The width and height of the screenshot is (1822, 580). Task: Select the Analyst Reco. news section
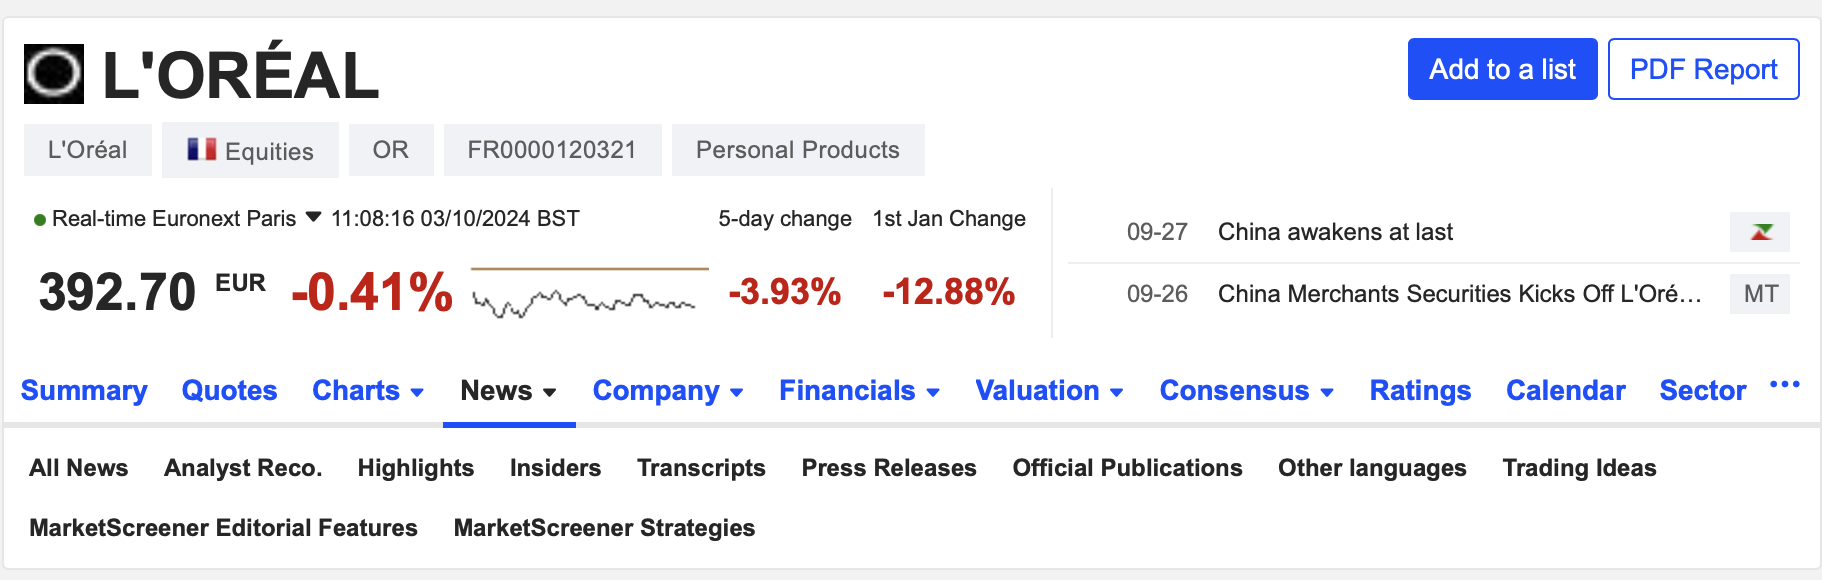coord(242,468)
